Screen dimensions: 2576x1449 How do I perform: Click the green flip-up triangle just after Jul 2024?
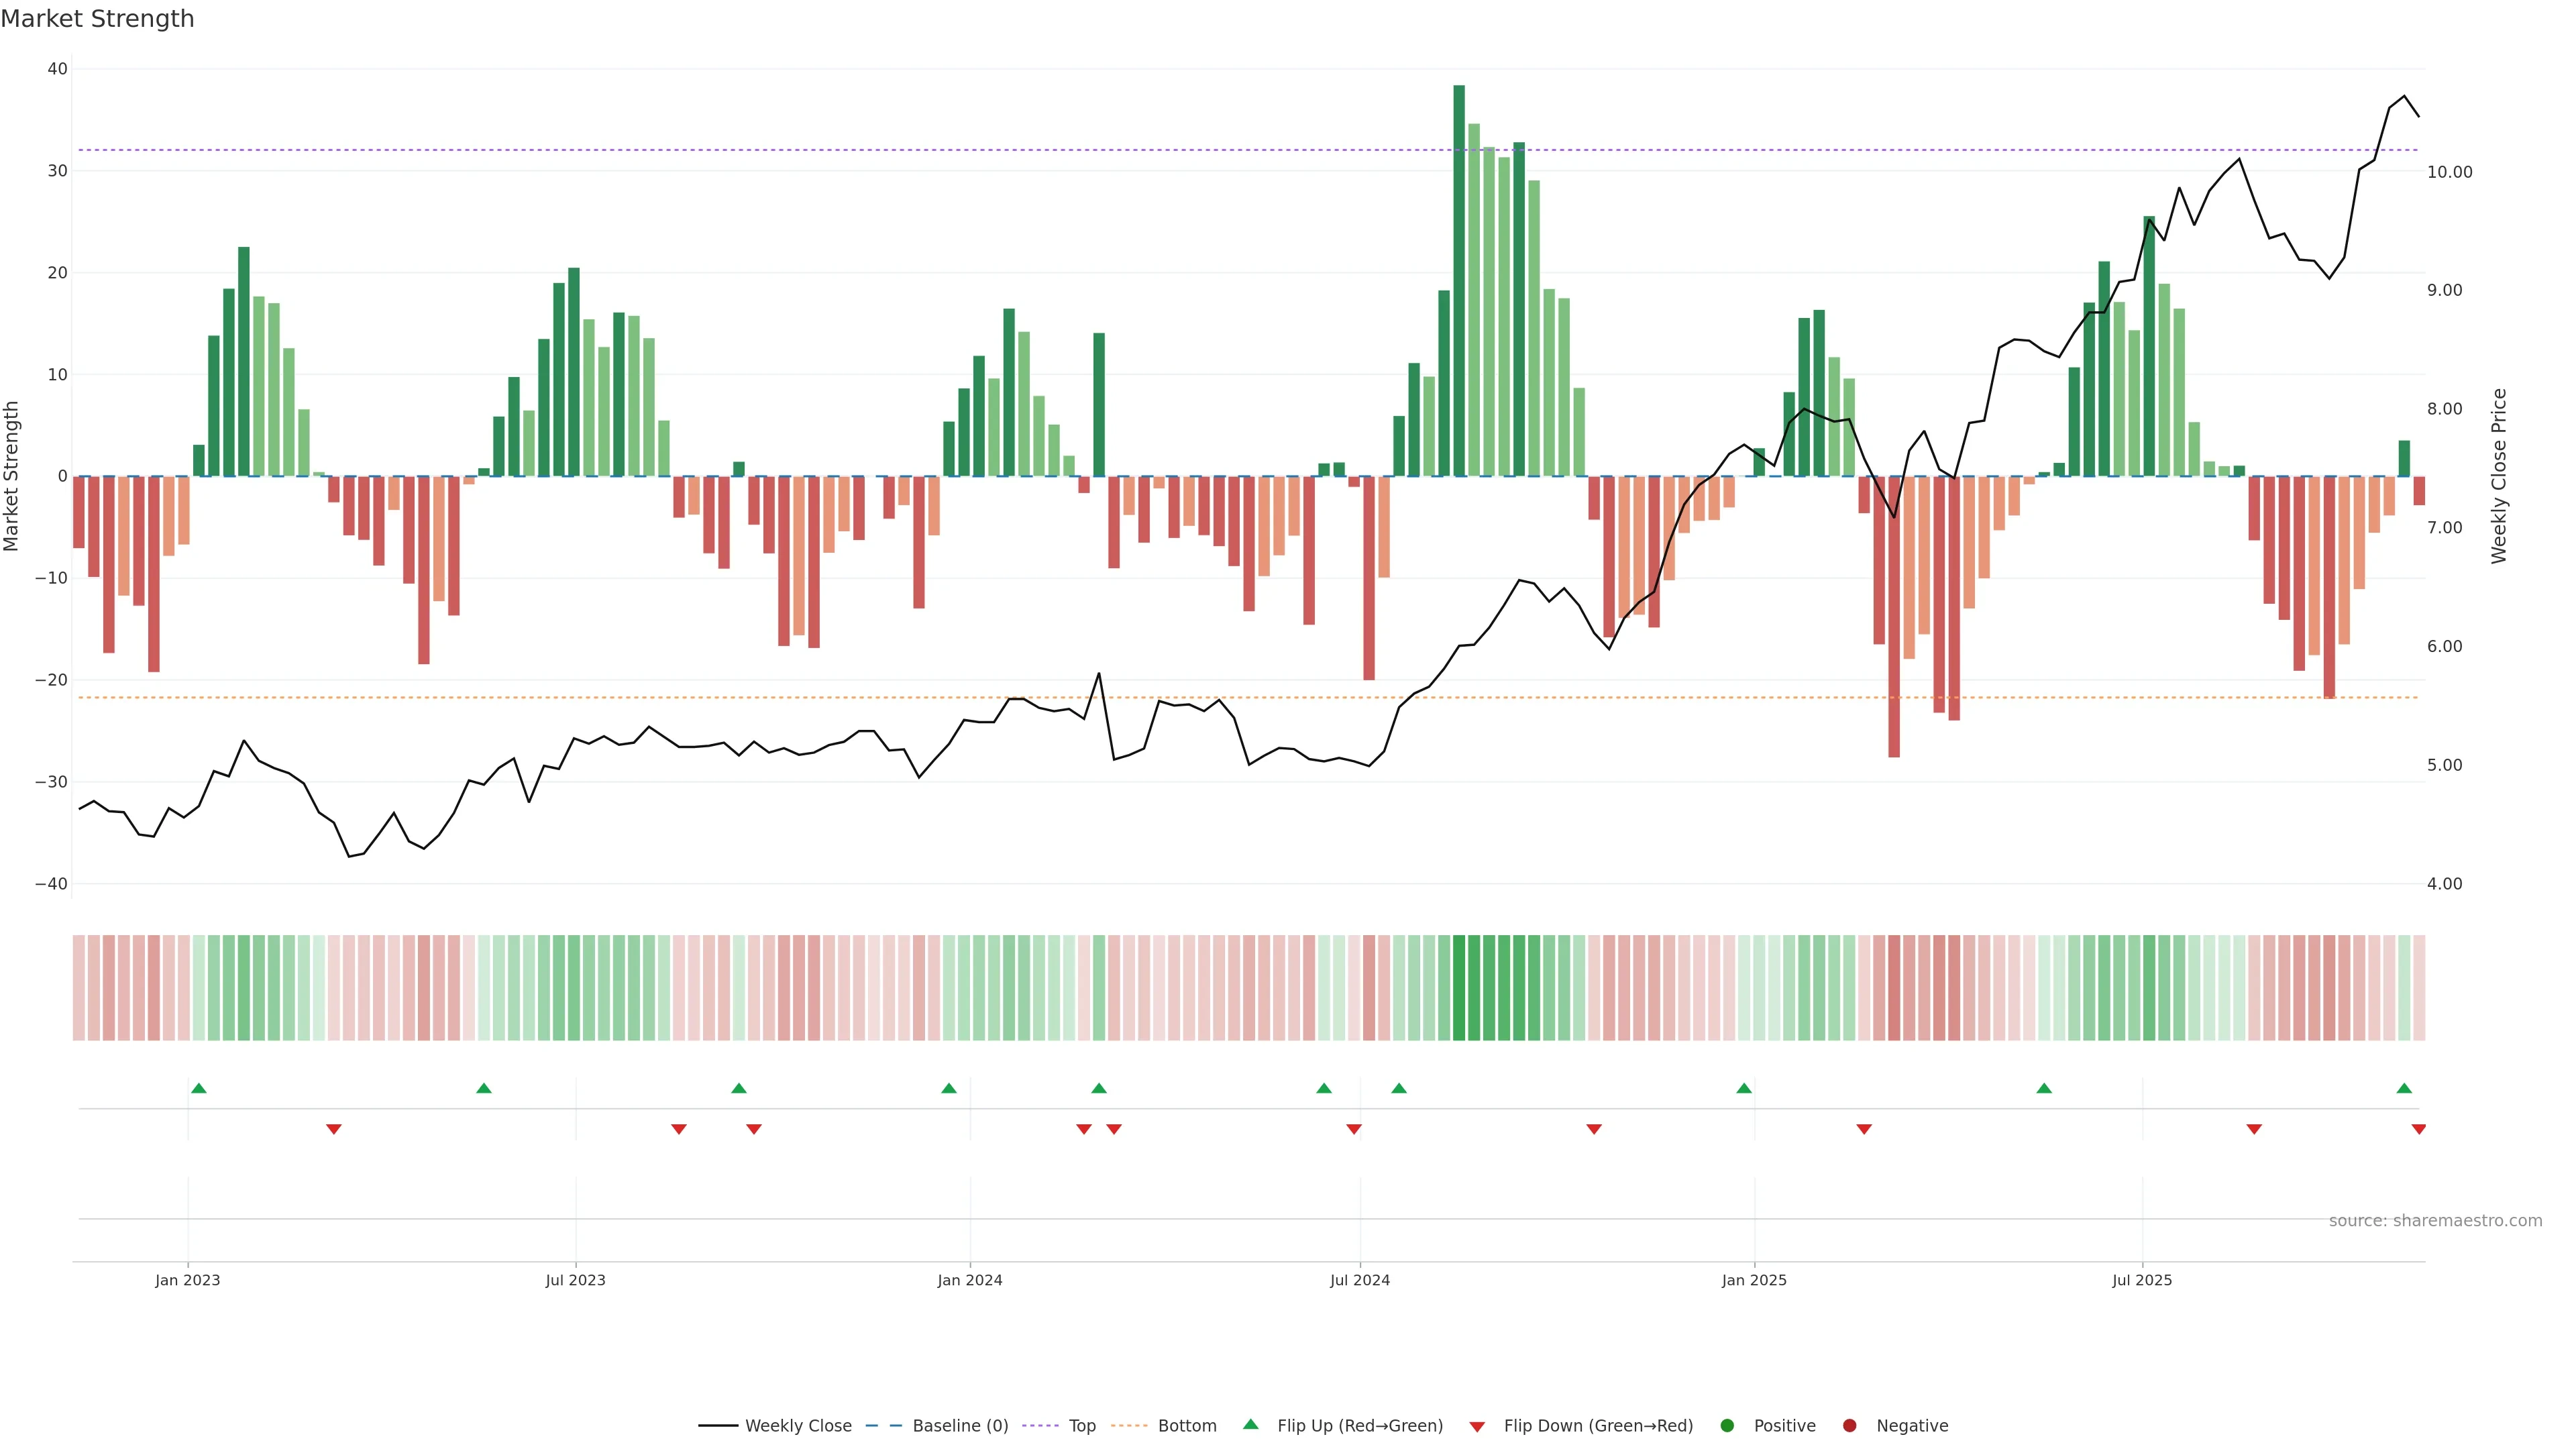pyautogui.click(x=1399, y=1088)
